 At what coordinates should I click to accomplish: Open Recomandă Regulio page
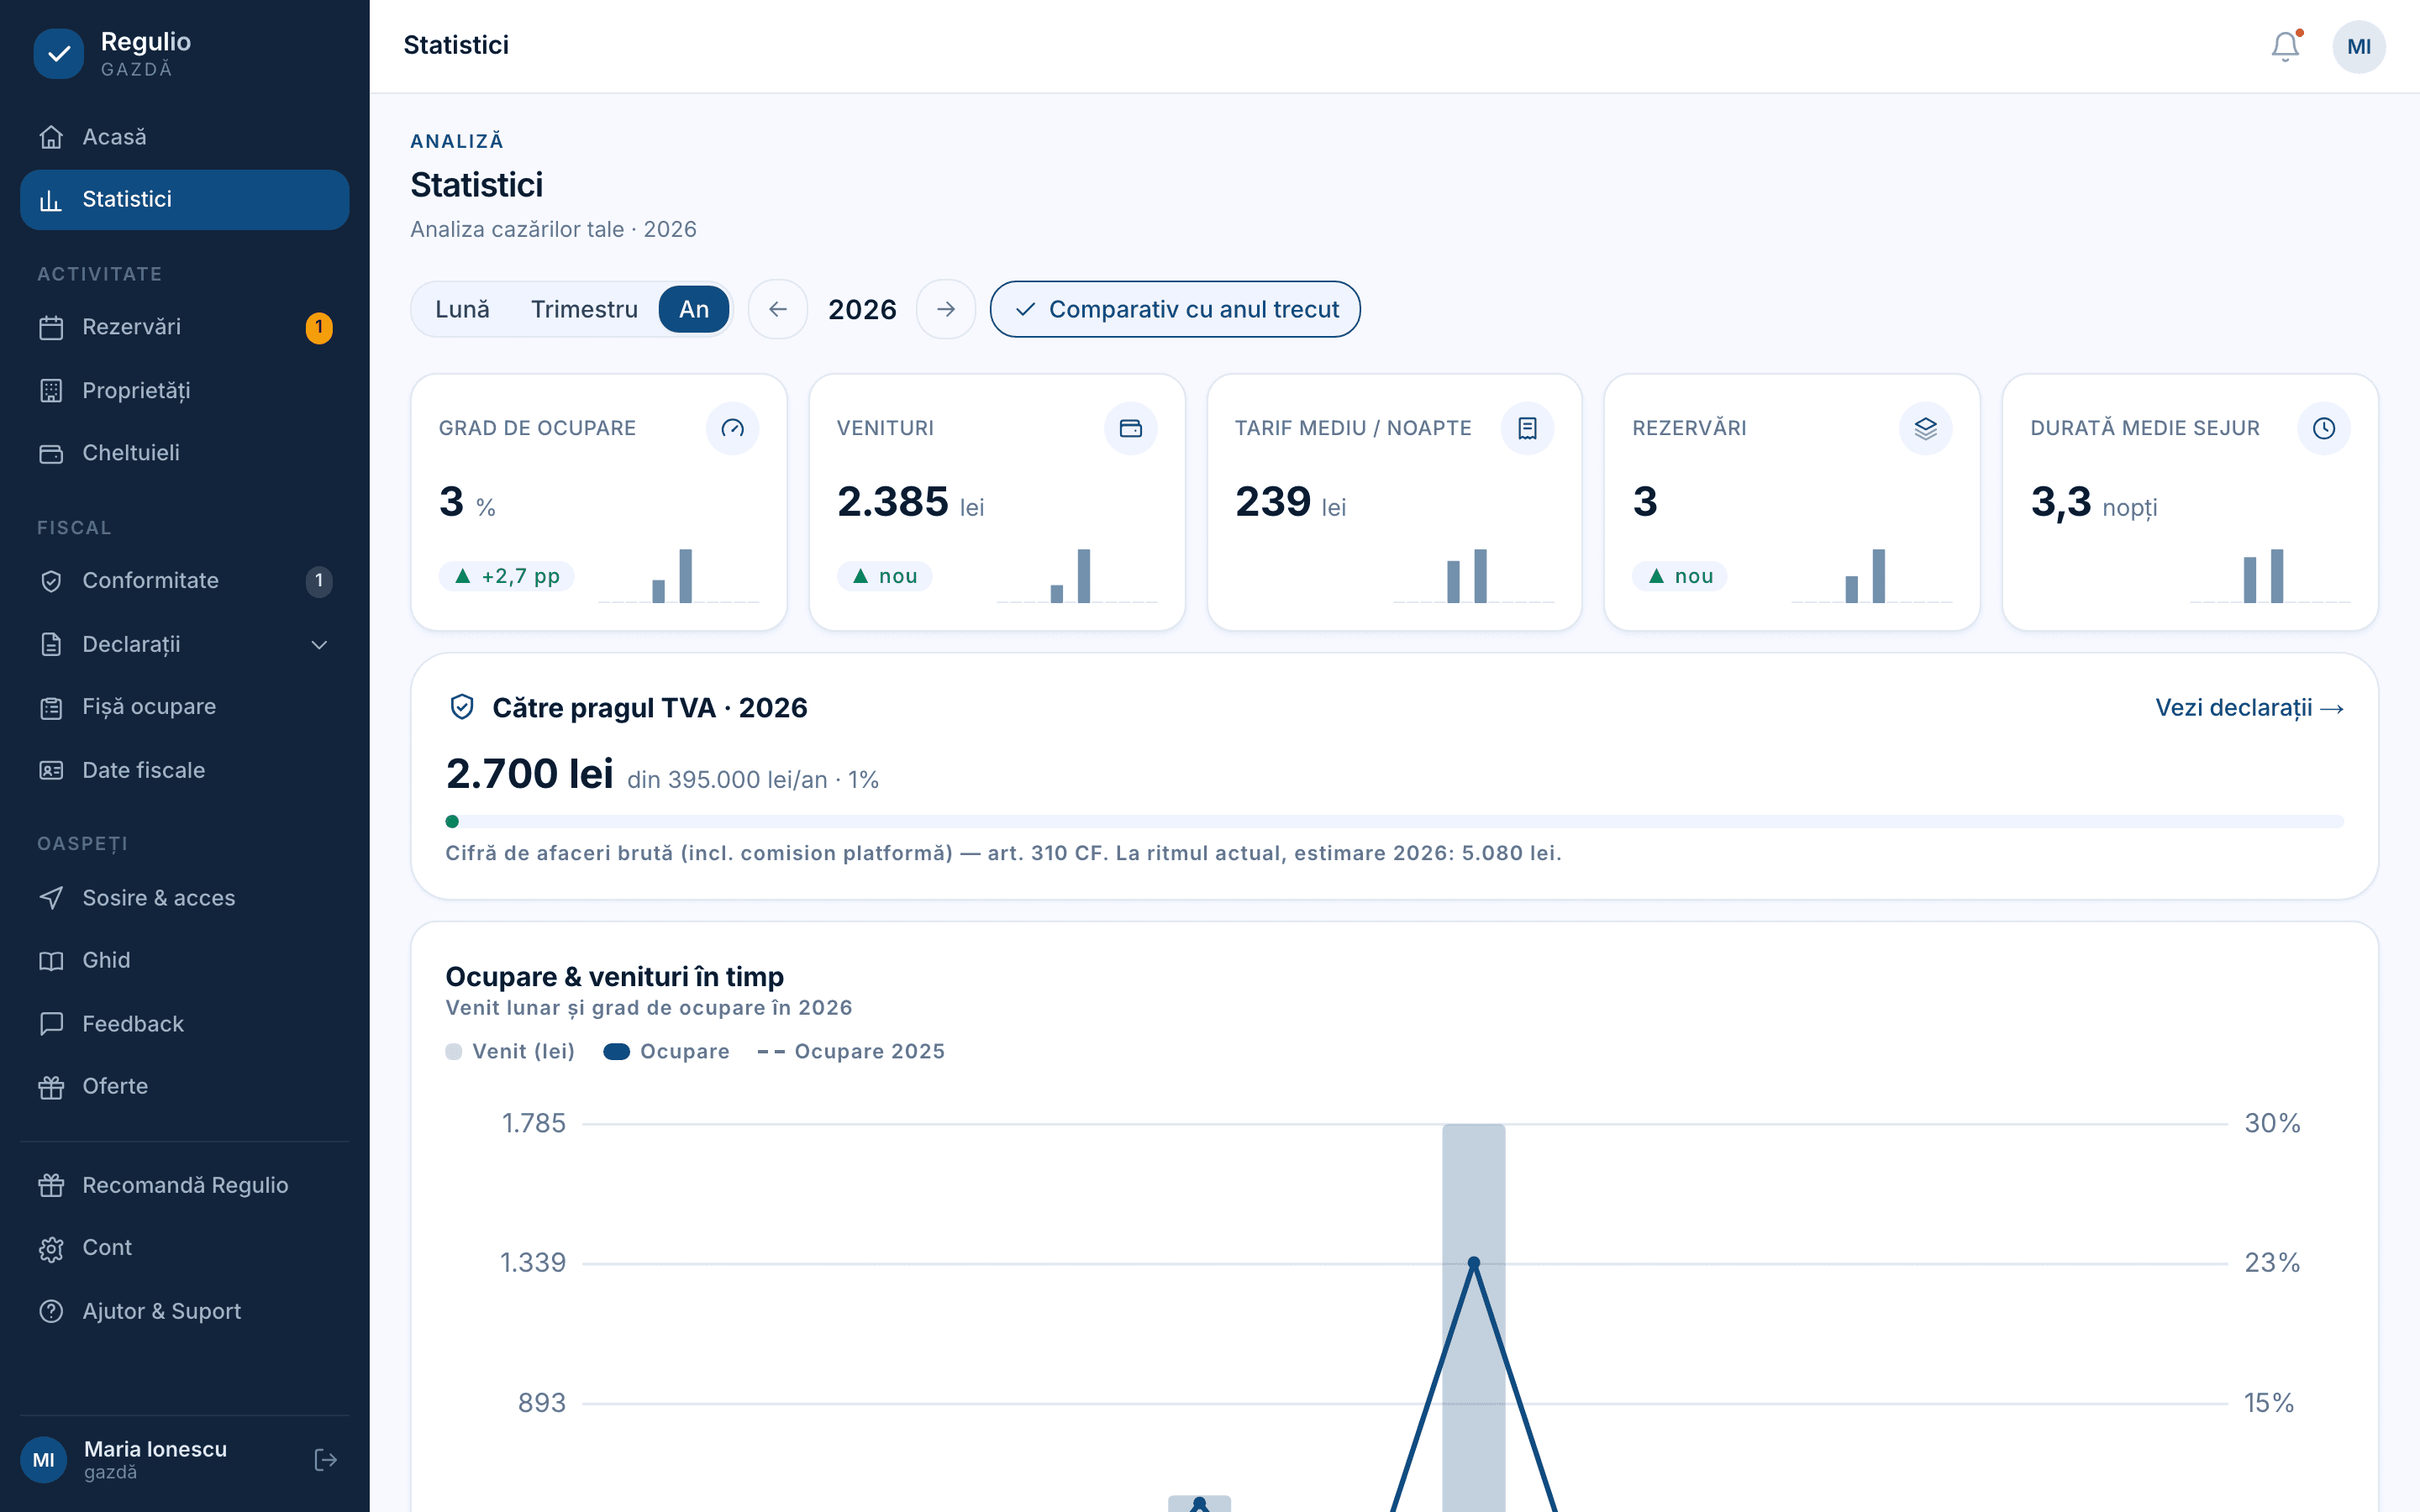pos(184,1185)
